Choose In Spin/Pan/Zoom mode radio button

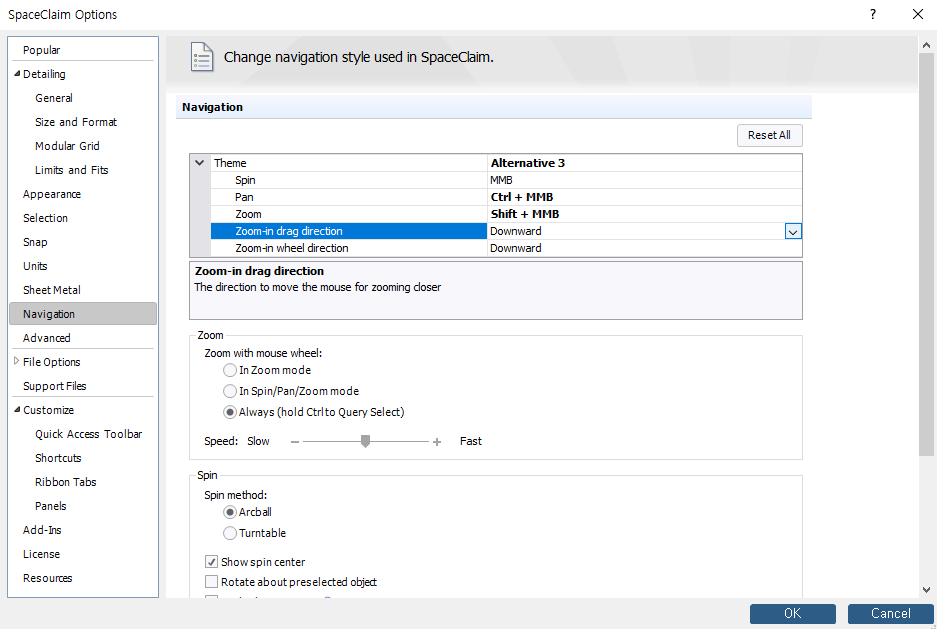(229, 391)
